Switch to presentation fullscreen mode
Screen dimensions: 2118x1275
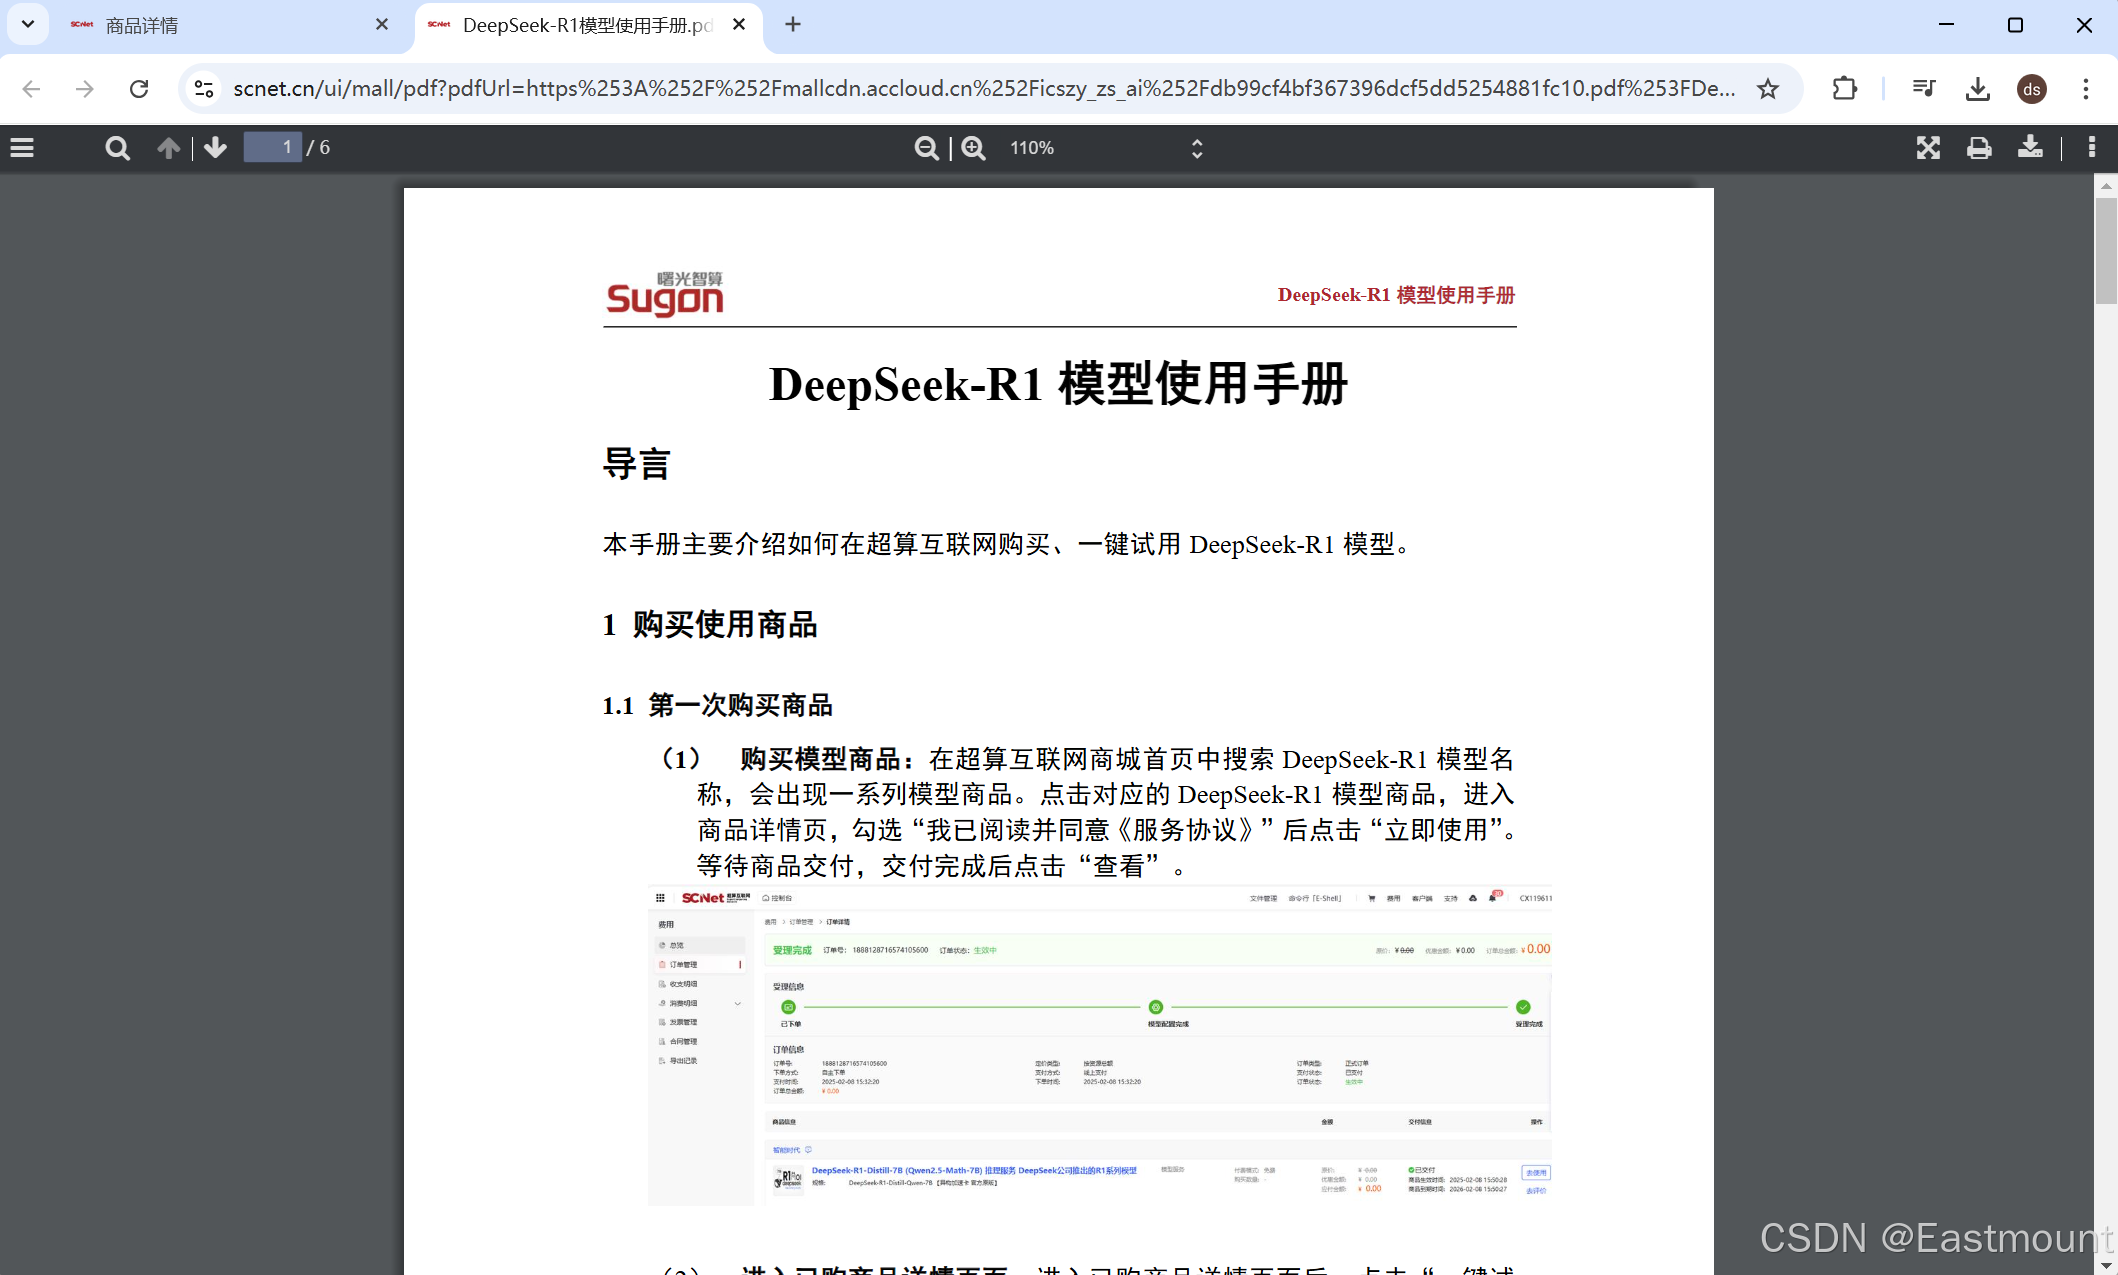click(1928, 148)
